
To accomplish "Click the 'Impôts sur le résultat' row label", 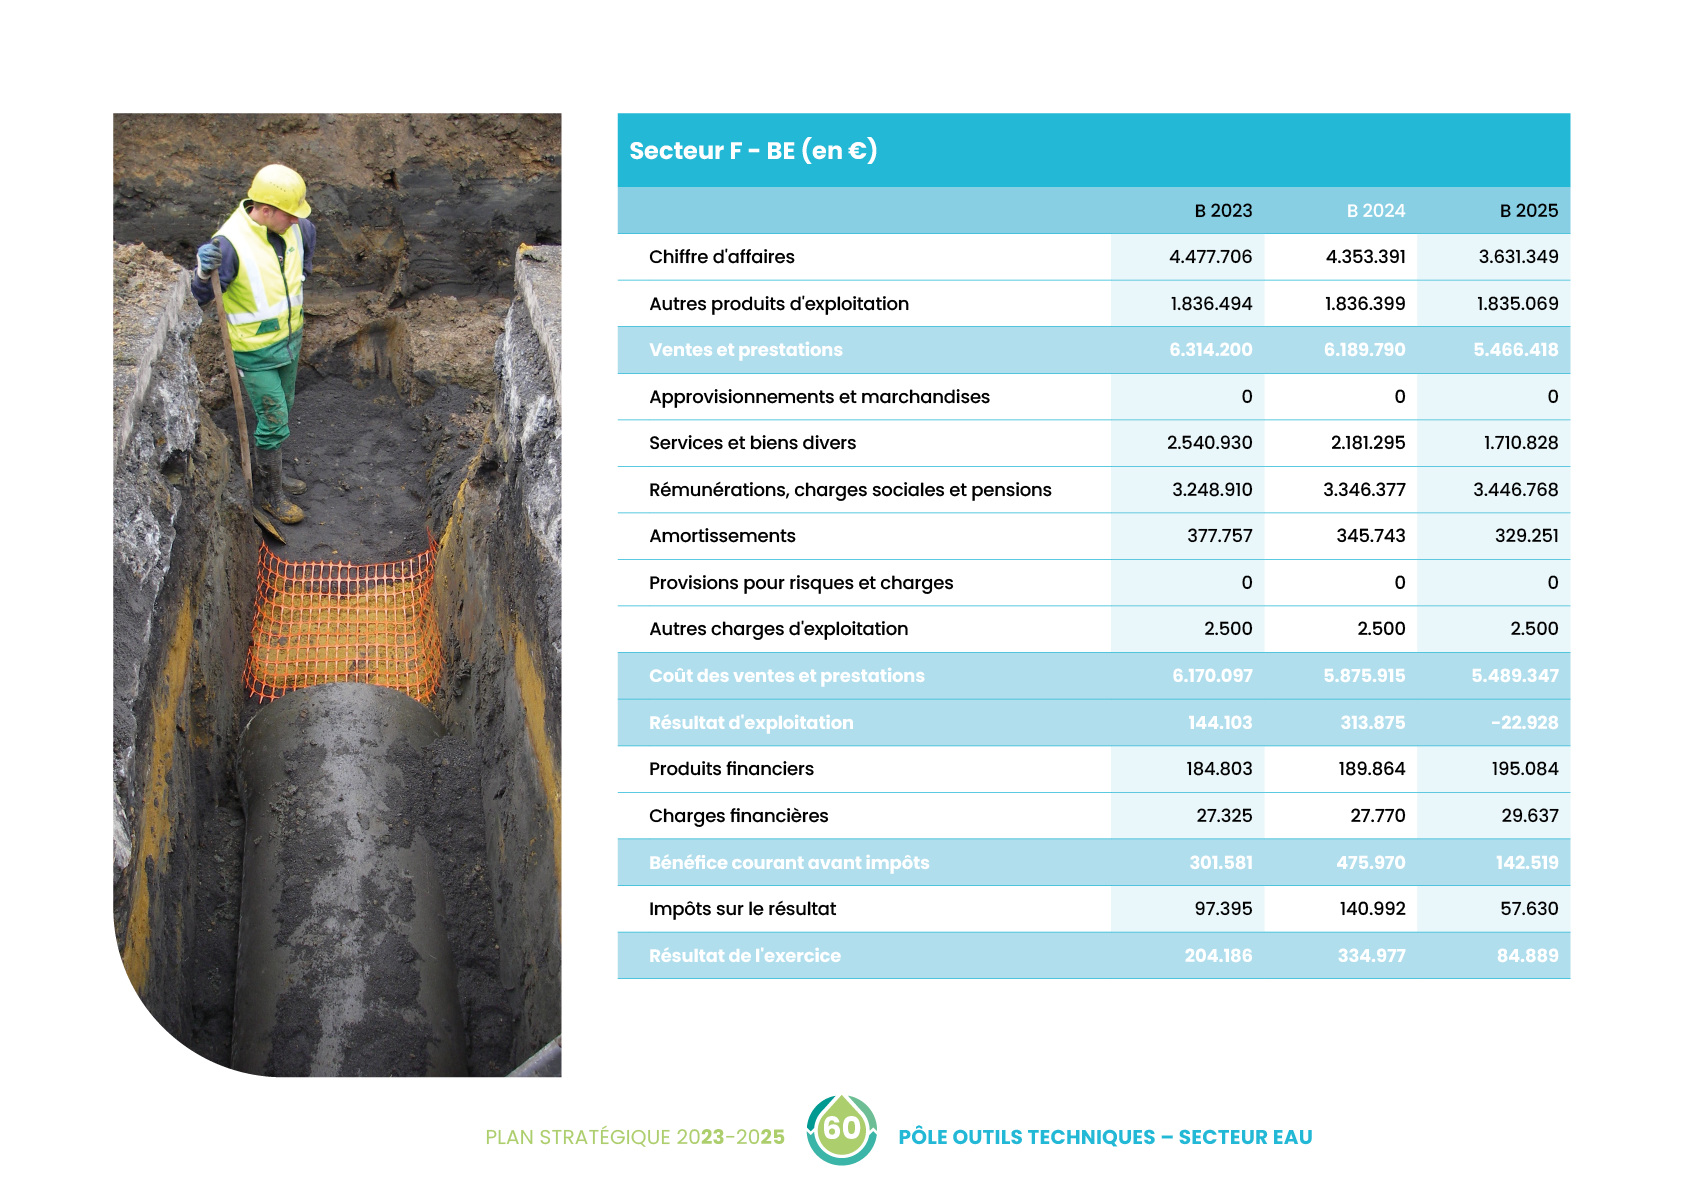I will [x=742, y=909].
